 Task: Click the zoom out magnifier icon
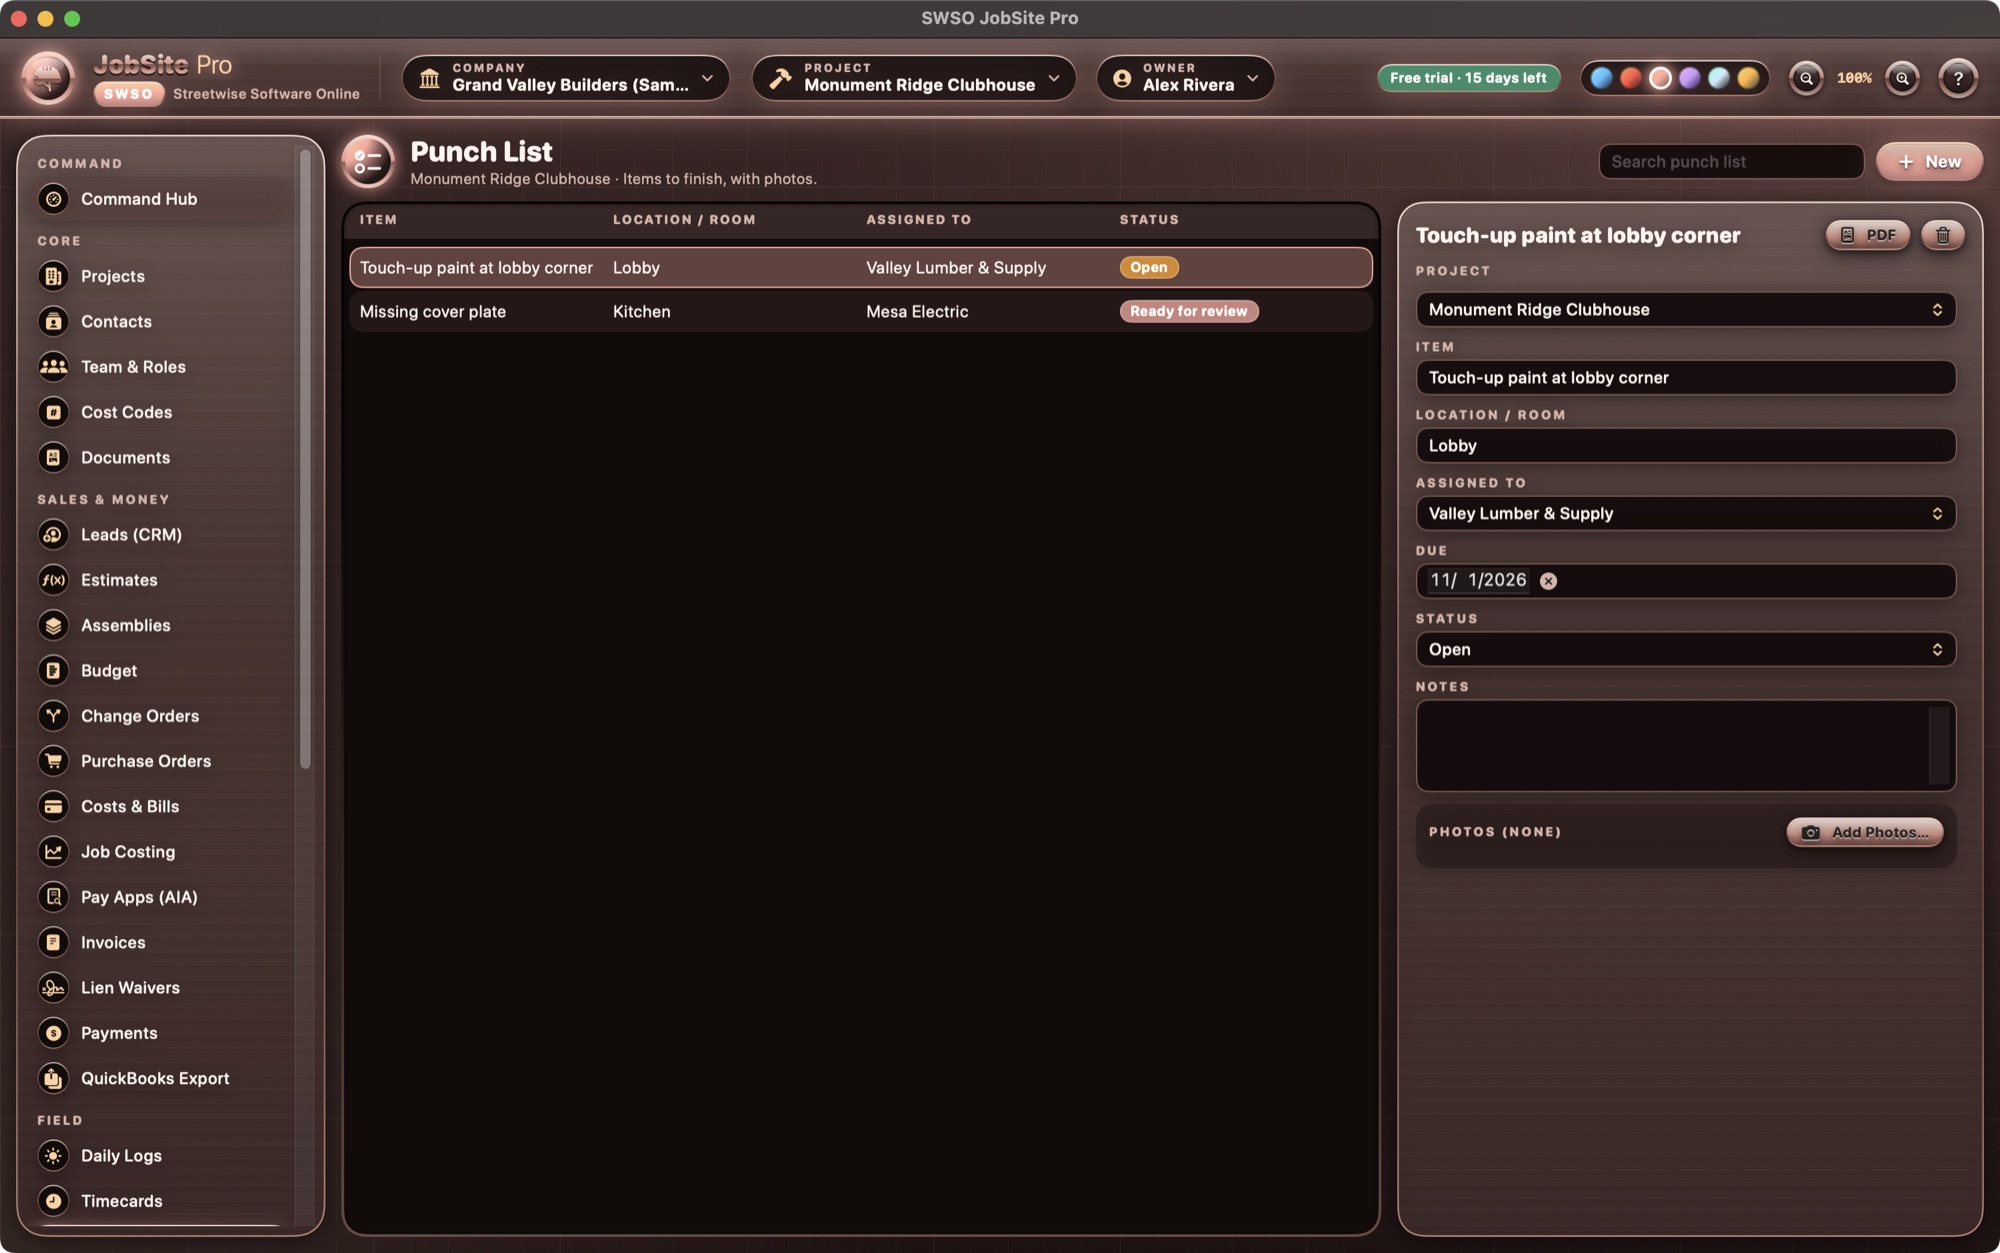tap(1806, 78)
